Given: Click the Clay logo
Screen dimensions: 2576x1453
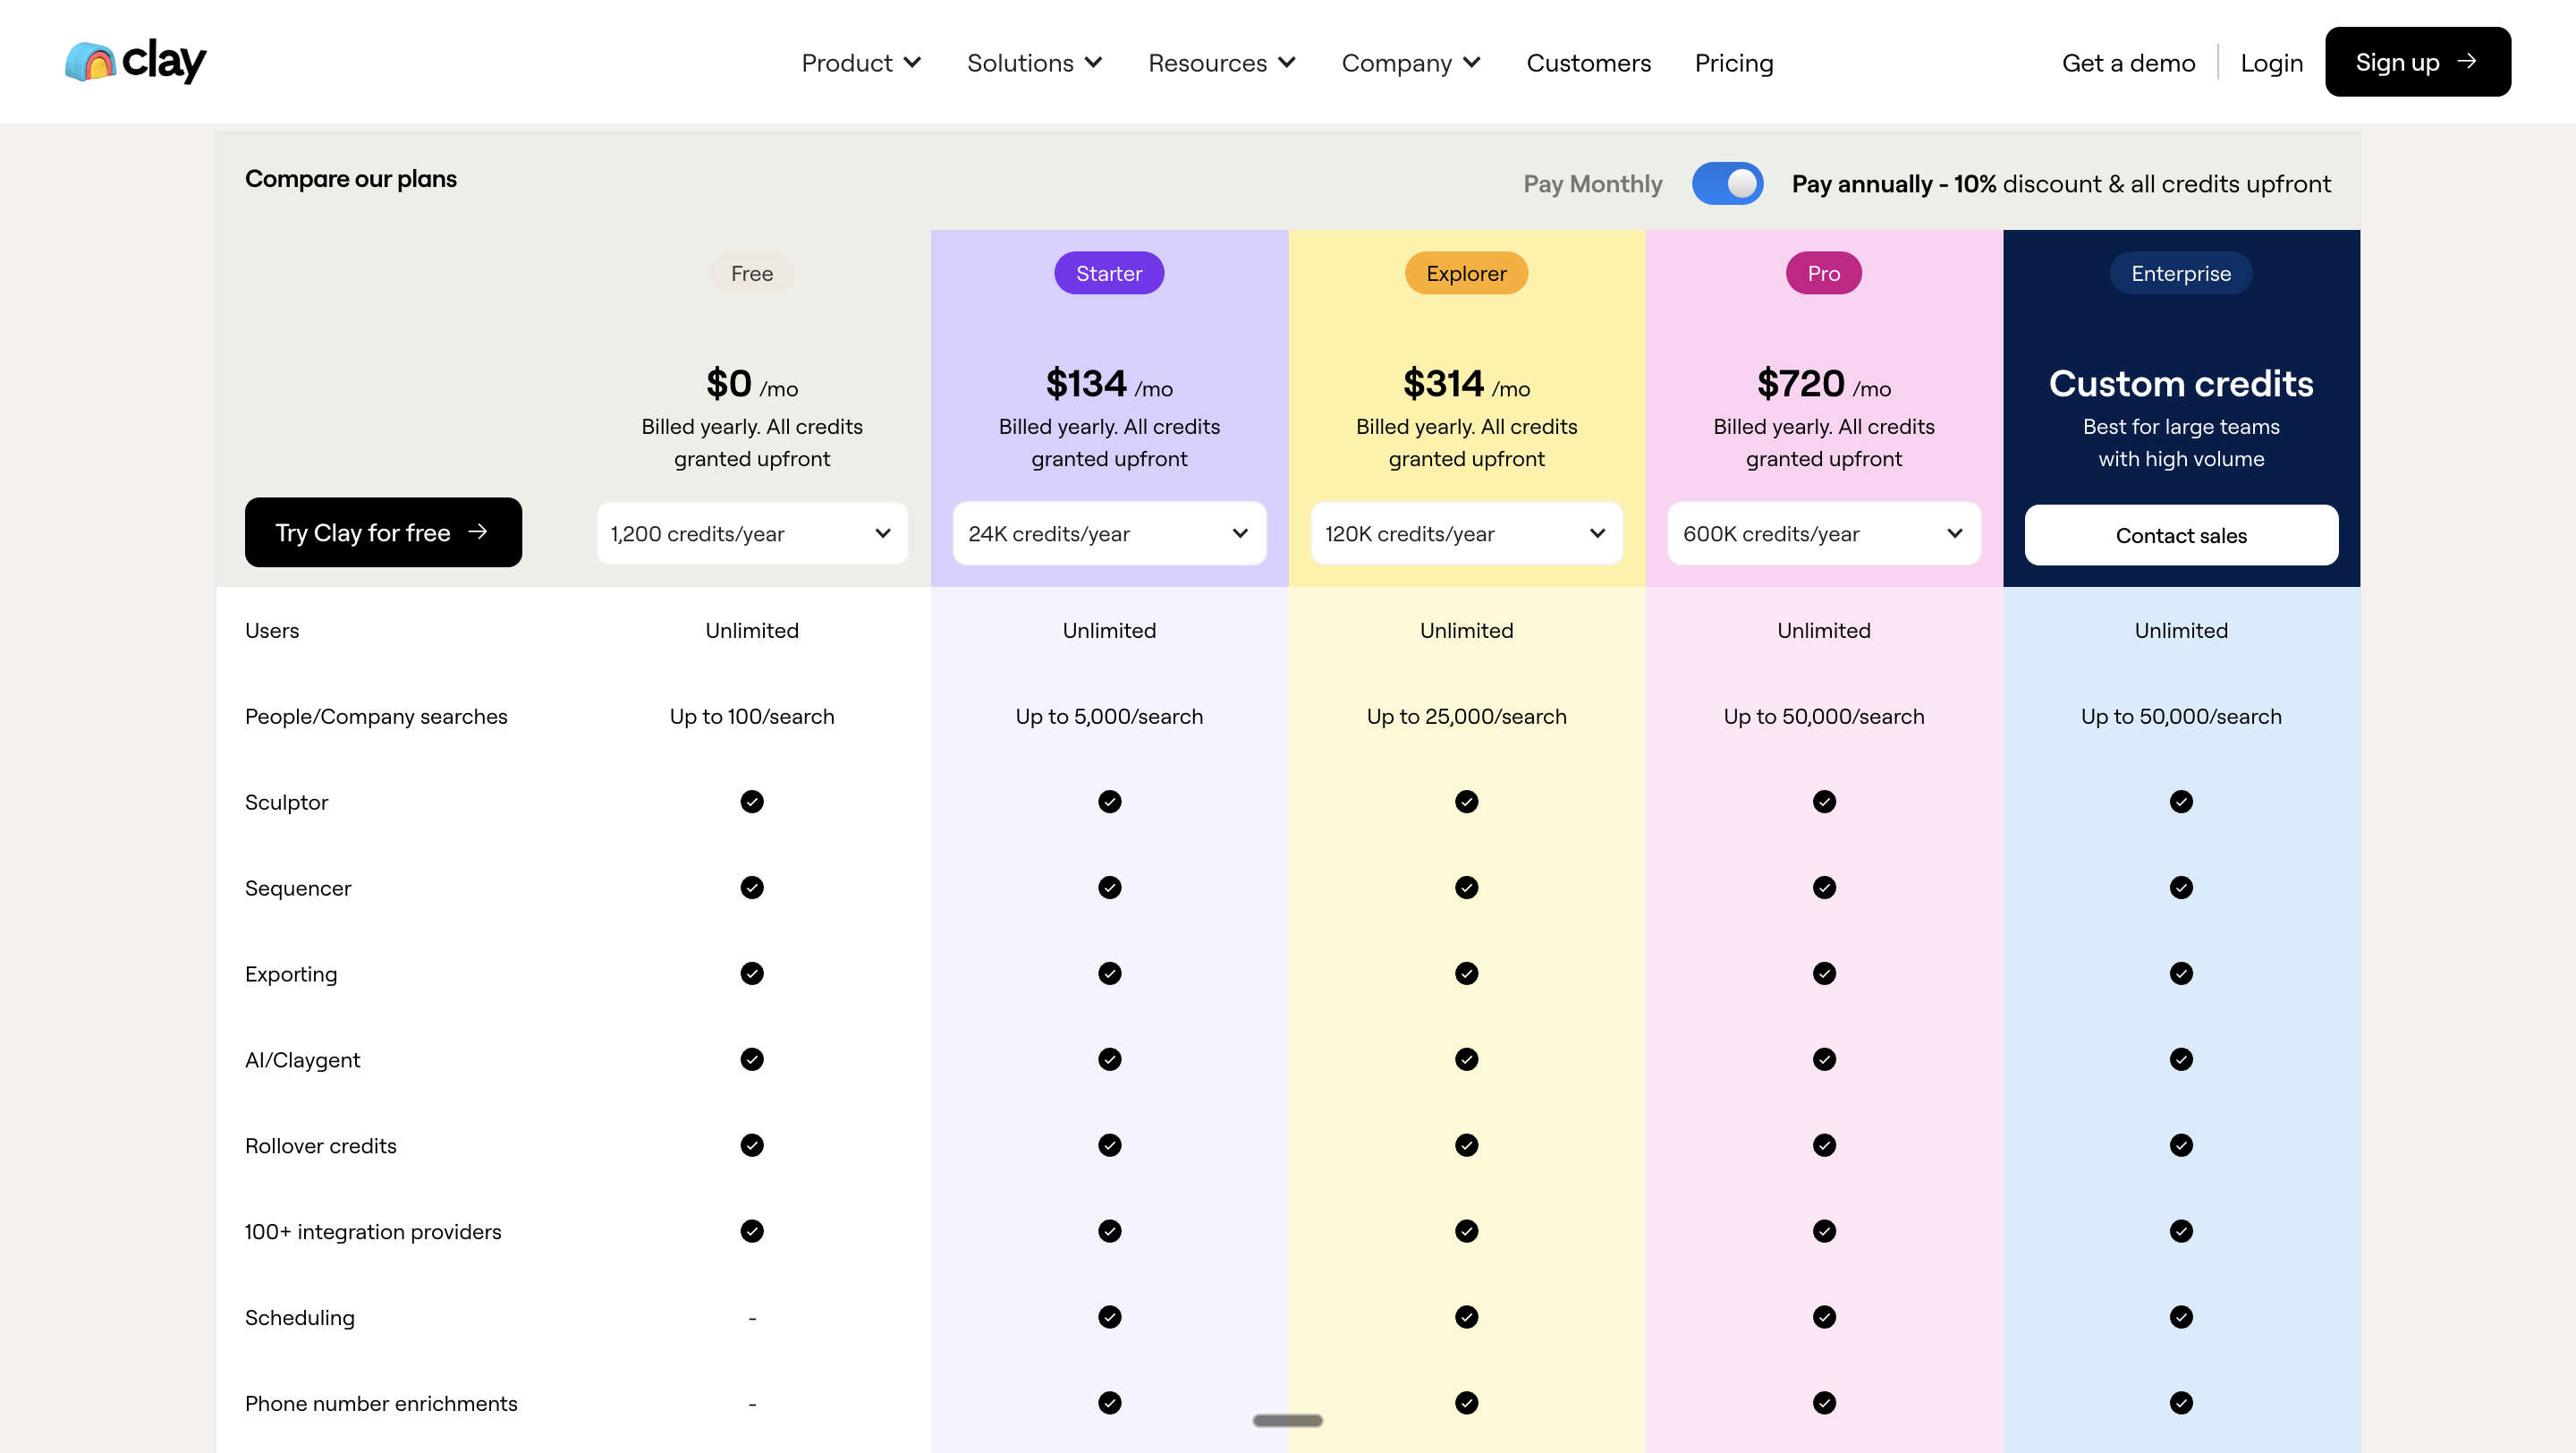Looking at the screenshot, I should pos(134,60).
